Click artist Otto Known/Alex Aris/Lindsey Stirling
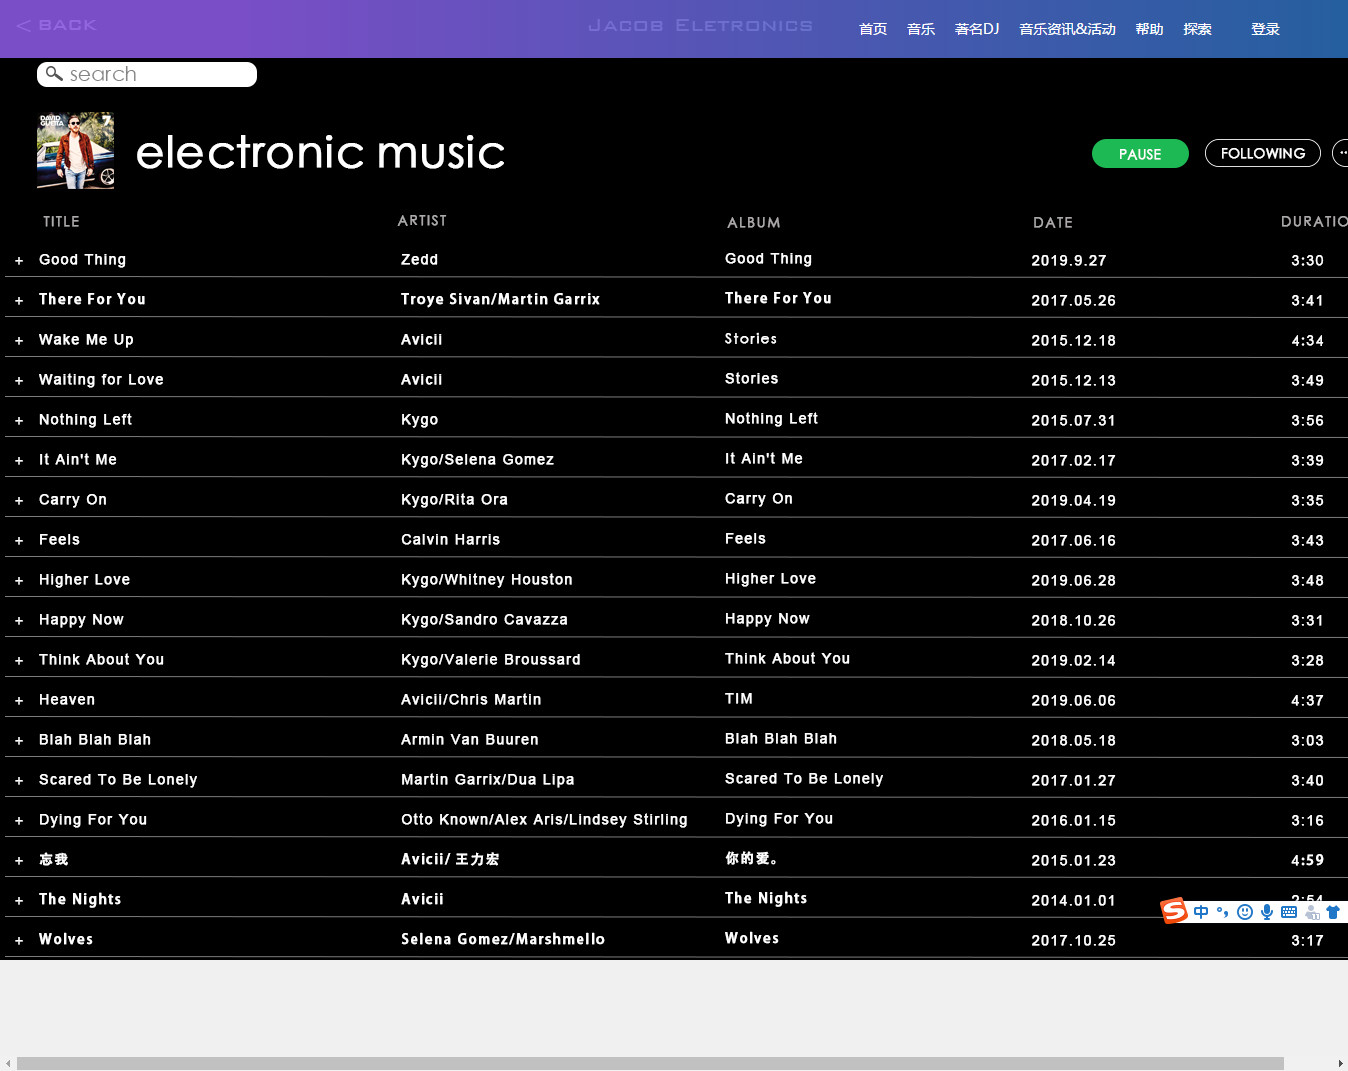This screenshot has width=1348, height=1071. (x=544, y=820)
